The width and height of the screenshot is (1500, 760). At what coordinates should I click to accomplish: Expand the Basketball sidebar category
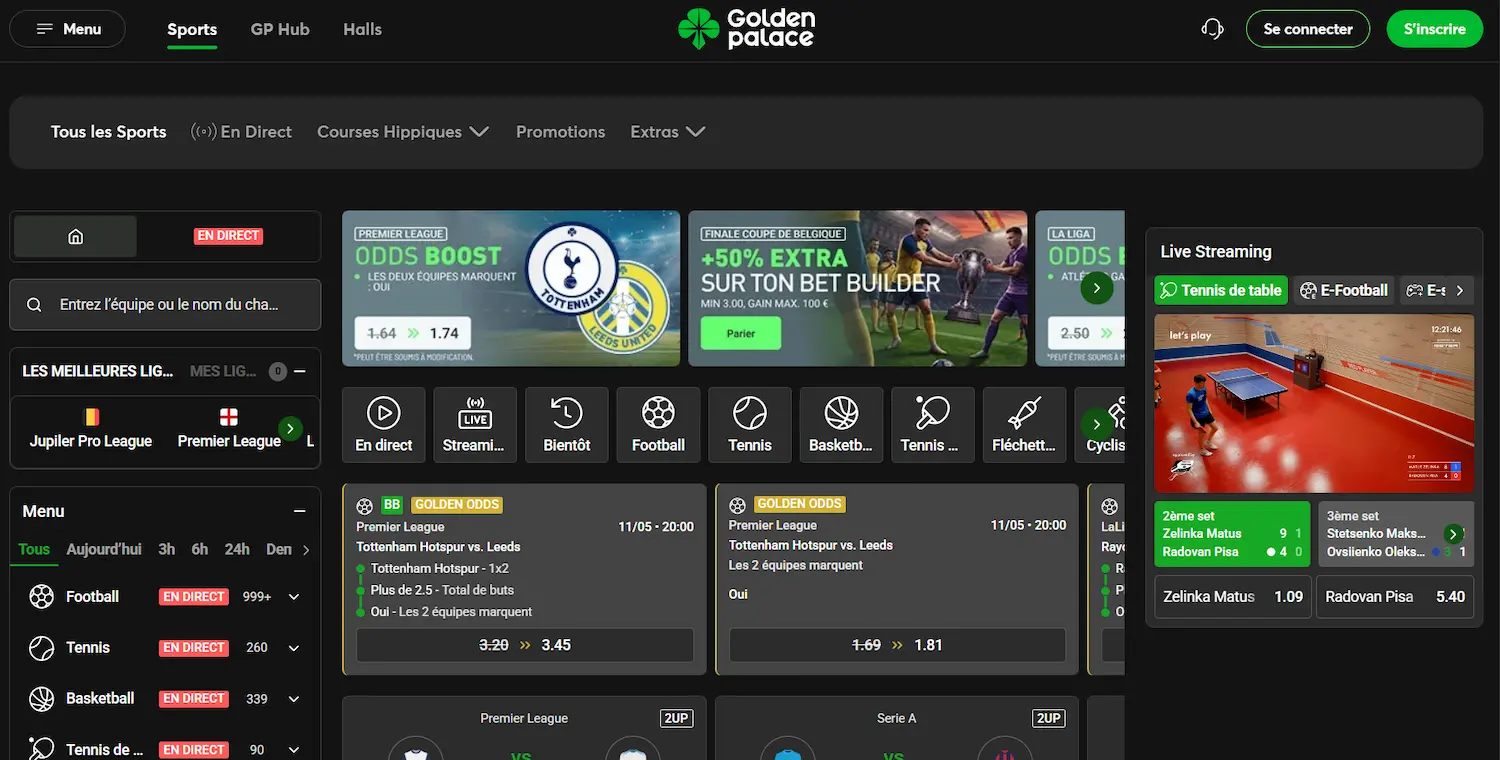[294, 699]
